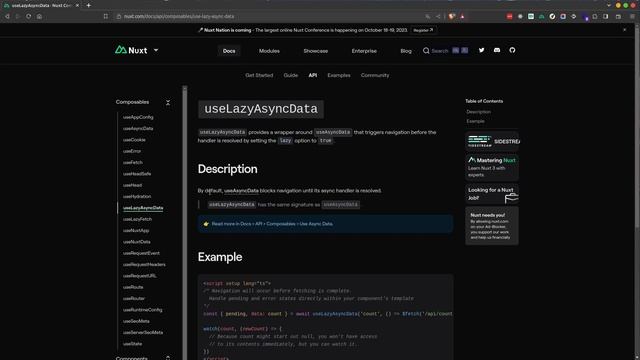Viewport: 640px width, 360px height.
Task: Click the red extension icon in the toolbar
Action: click(x=509, y=16)
